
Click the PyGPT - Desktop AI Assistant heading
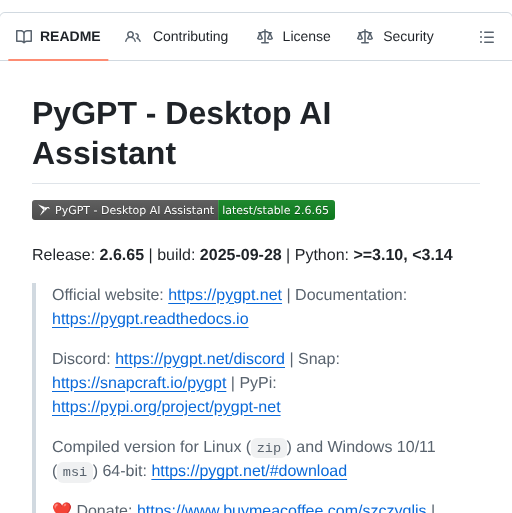(x=182, y=133)
